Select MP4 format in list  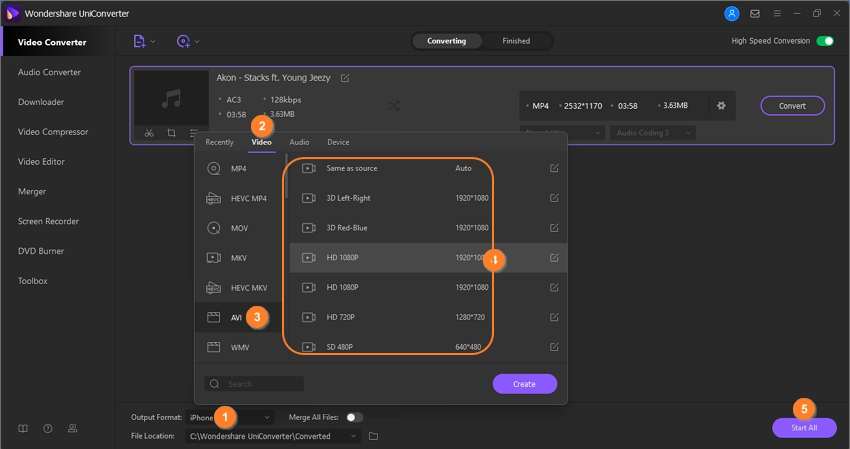click(x=239, y=169)
